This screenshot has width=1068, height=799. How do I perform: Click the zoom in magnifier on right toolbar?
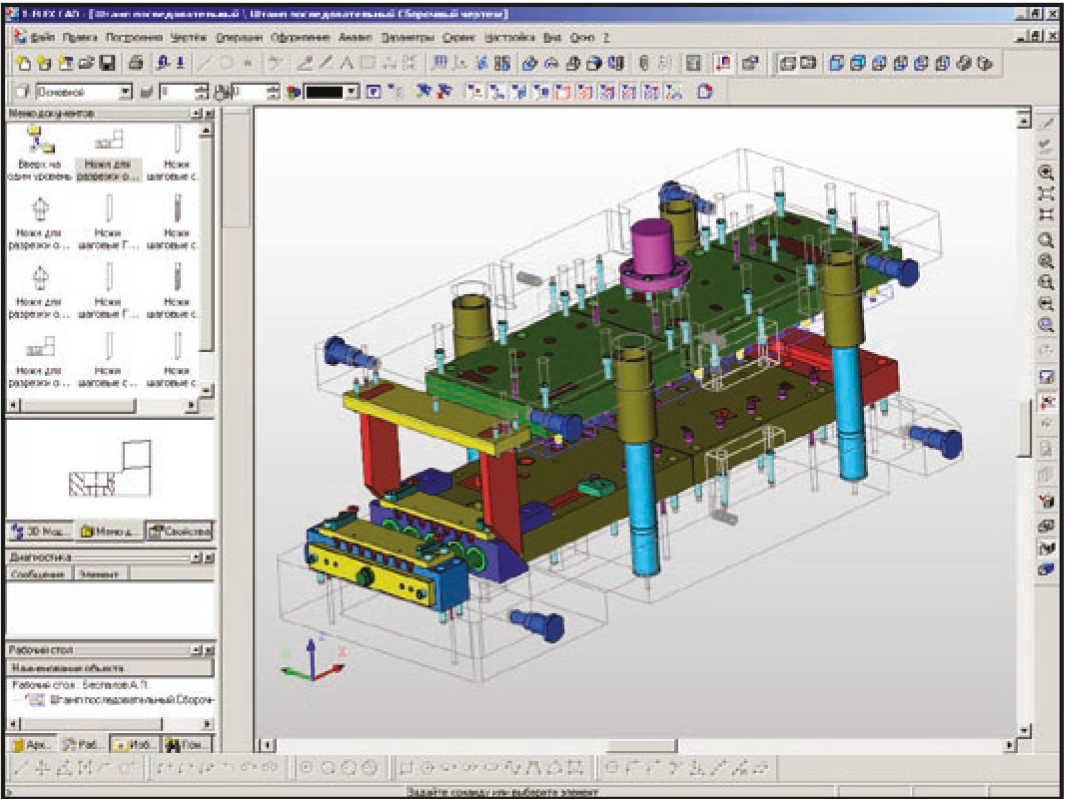click(x=1046, y=262)
